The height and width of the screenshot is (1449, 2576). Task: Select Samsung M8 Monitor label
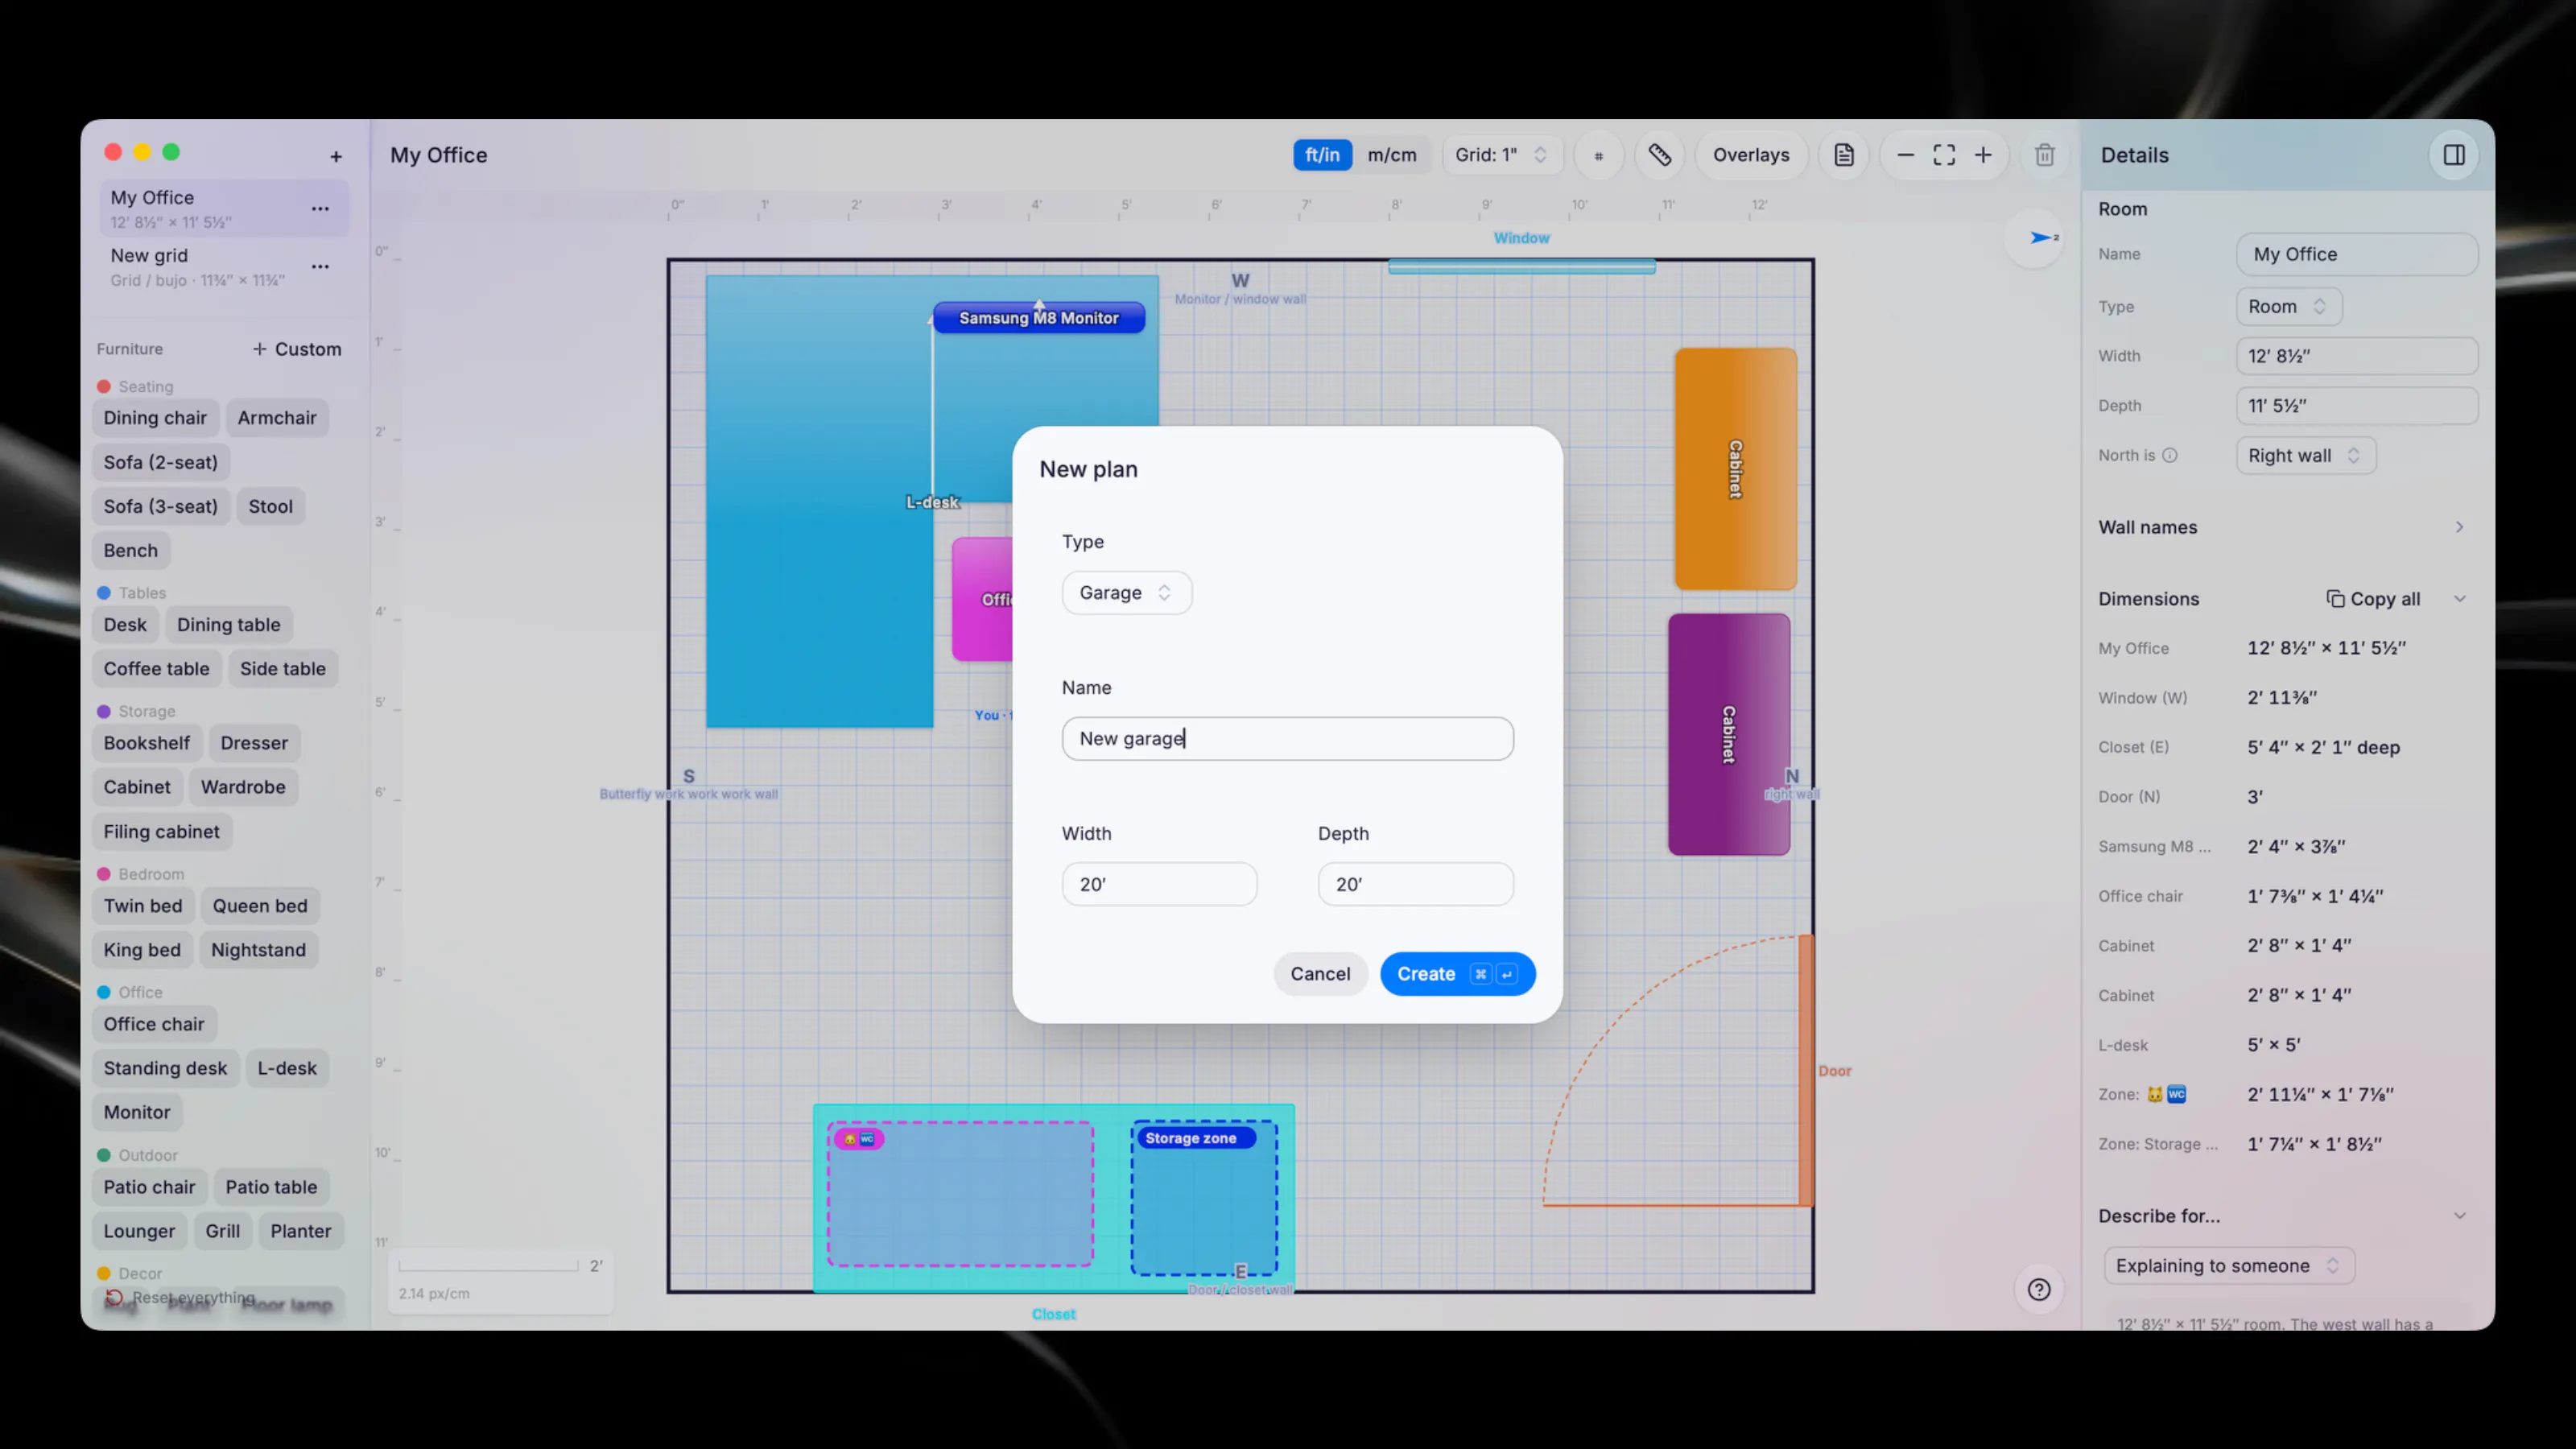(1038, 318)
